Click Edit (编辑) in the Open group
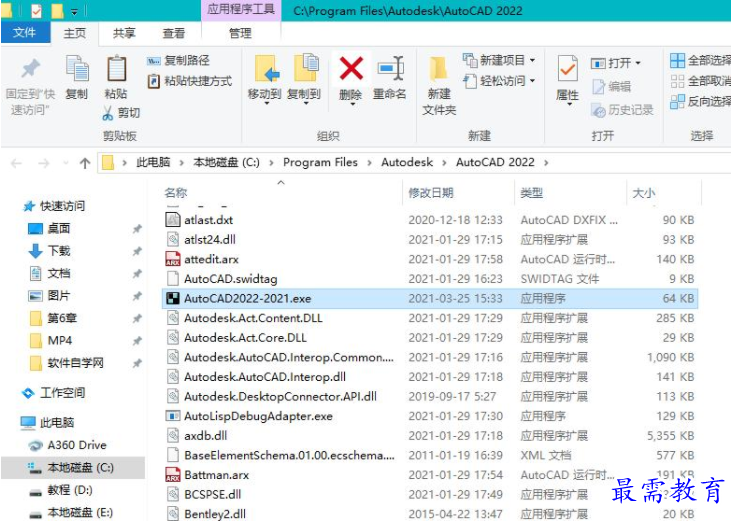The height and width of the screenshot is (522, 733). pyautogui.click(x=612, y=86)
